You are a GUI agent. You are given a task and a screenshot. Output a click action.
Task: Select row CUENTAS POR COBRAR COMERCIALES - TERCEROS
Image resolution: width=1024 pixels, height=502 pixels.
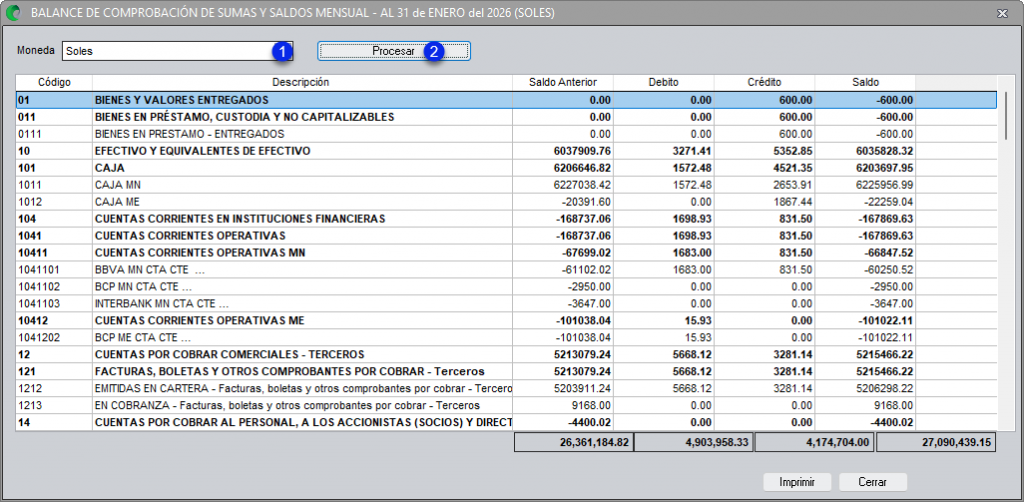[506, 354]
